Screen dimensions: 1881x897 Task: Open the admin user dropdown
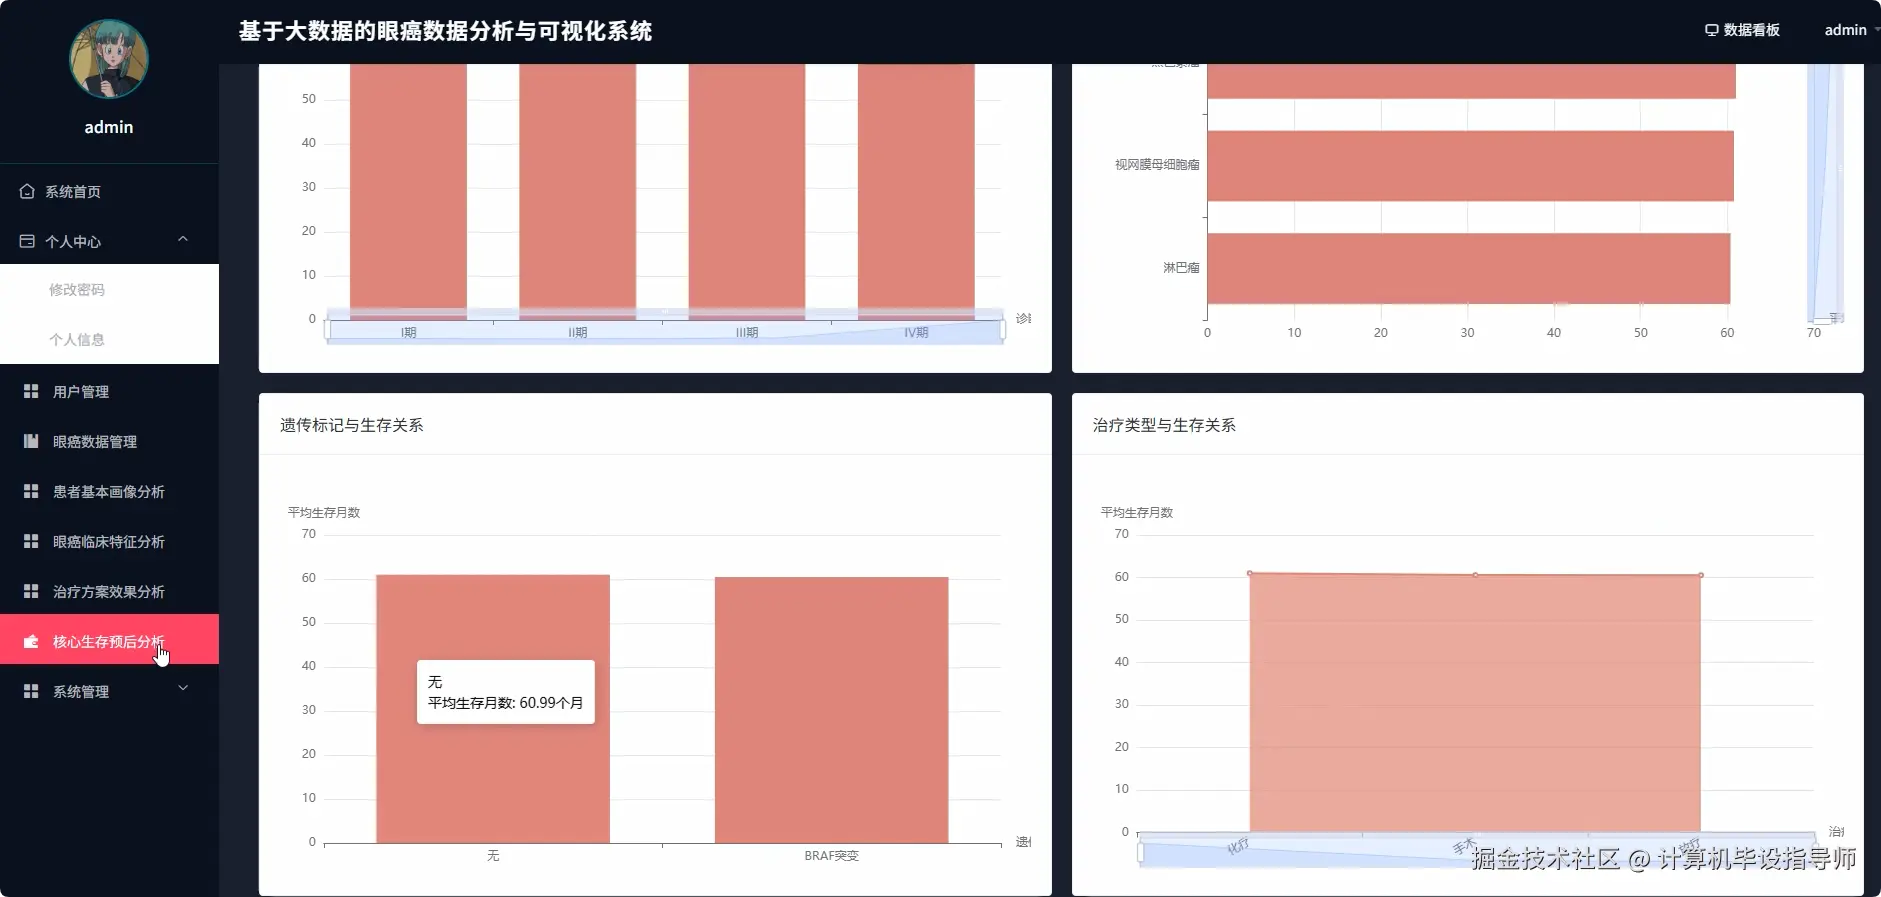[x=1851, y=30]
